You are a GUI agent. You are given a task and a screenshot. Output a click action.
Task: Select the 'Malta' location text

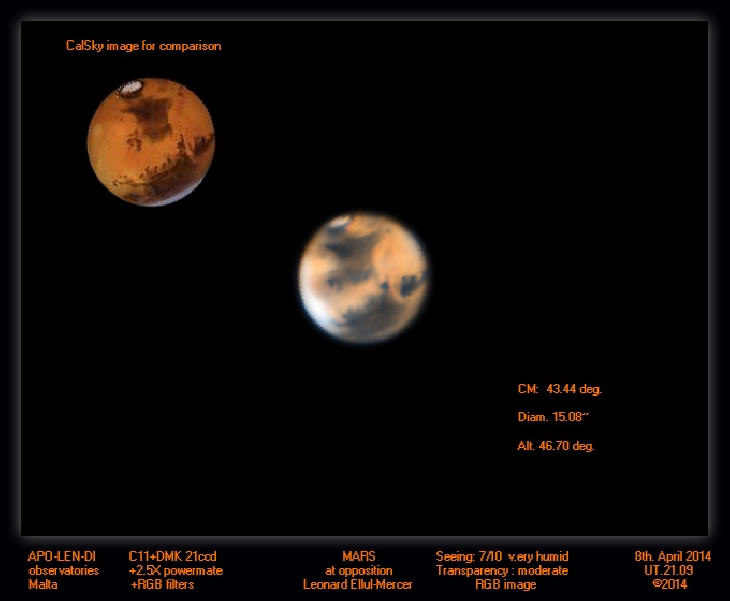pyautogui.click(x=43, y=585)
